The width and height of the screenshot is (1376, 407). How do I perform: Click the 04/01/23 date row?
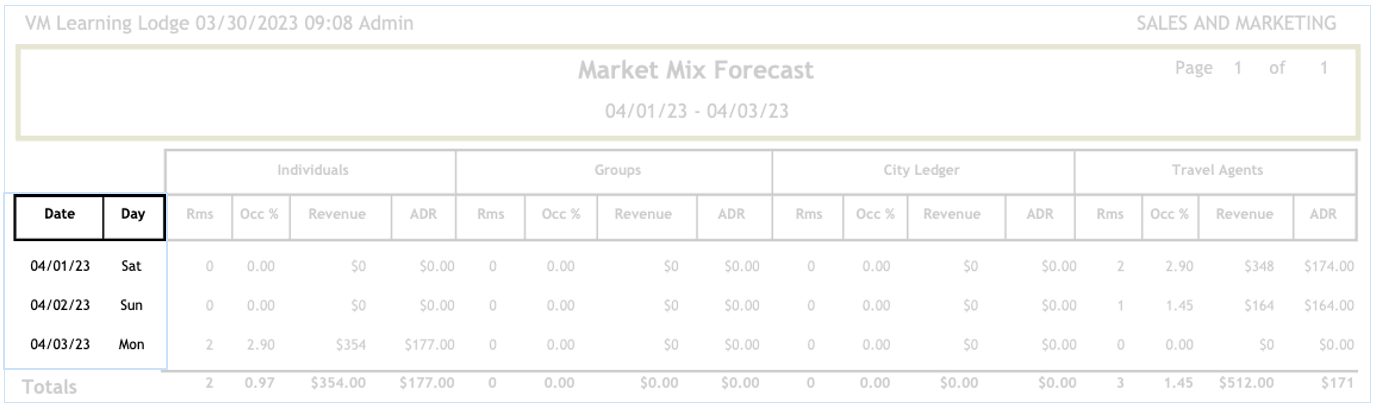click(60, 267)
